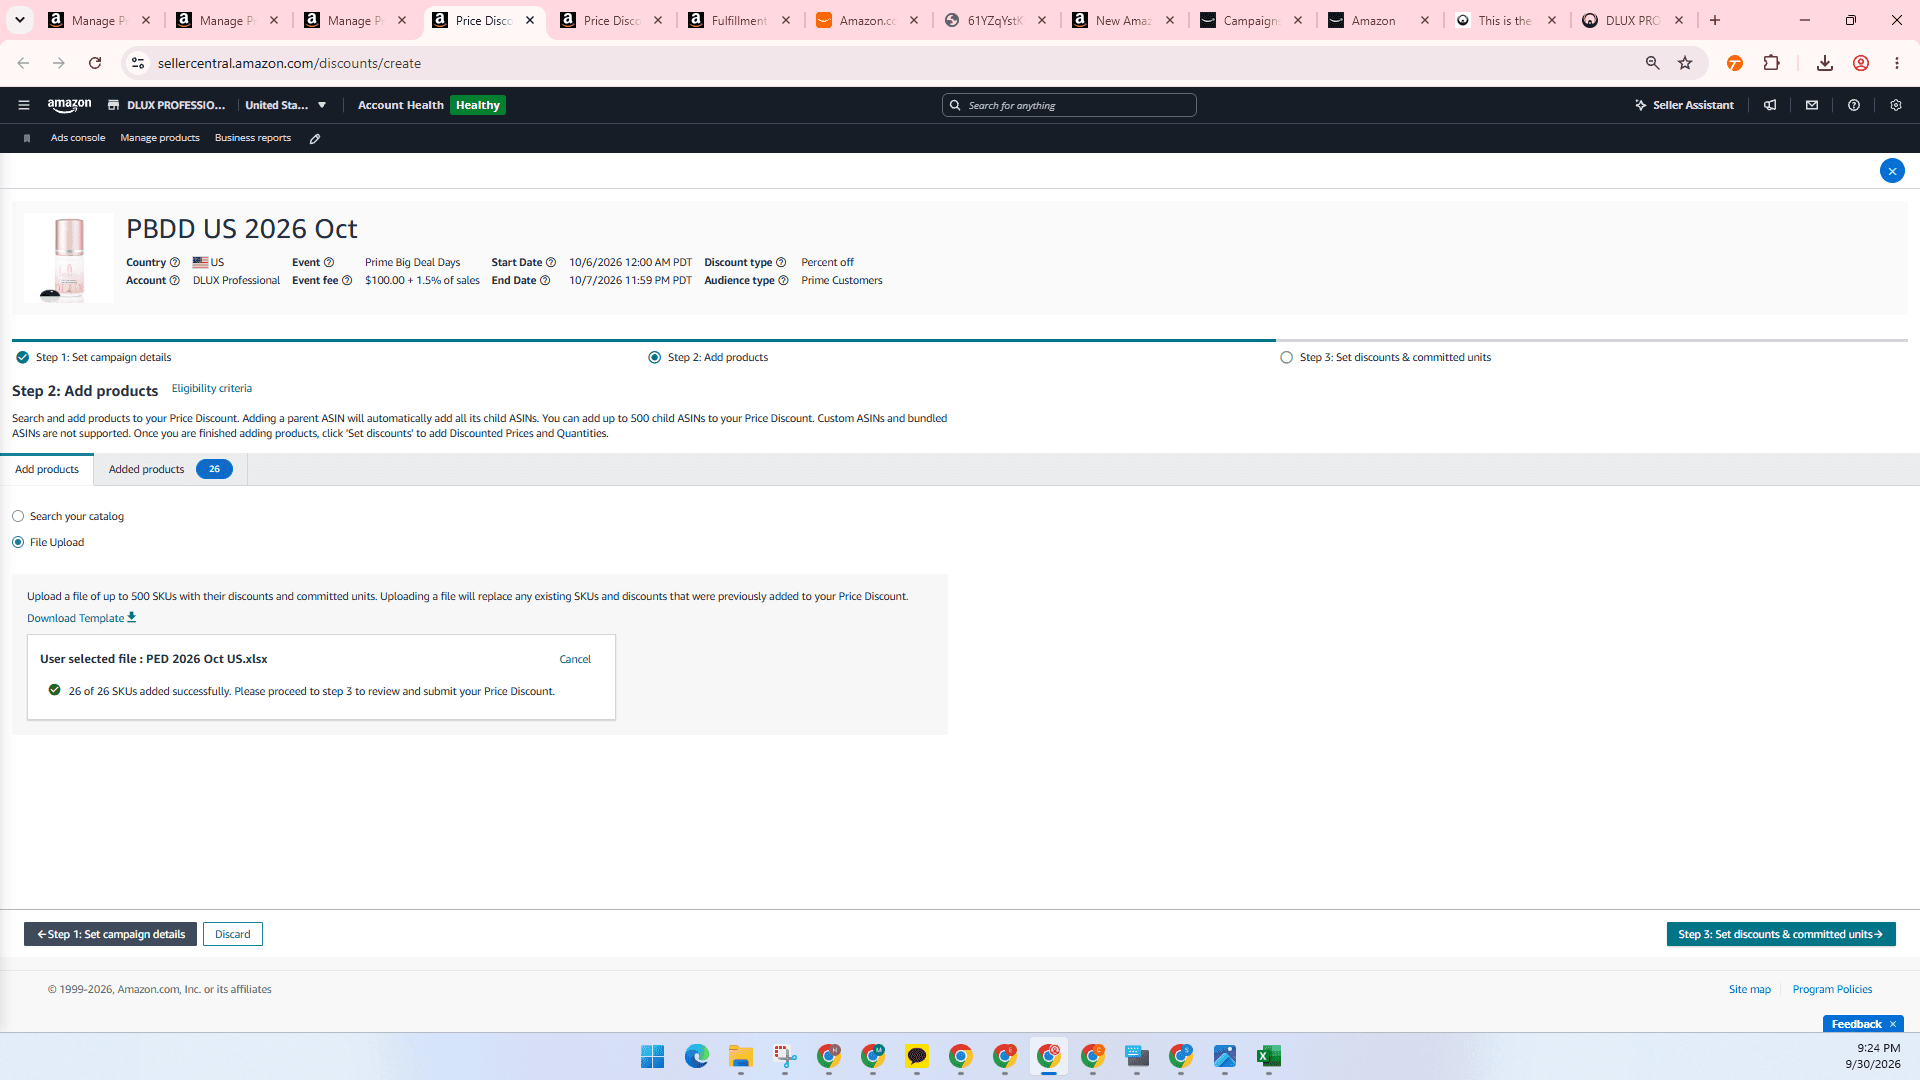The height and width of the screenshot is (1080, 1920).
Task: Select the Search your catalog radio option
Action: tap(18, 516)
